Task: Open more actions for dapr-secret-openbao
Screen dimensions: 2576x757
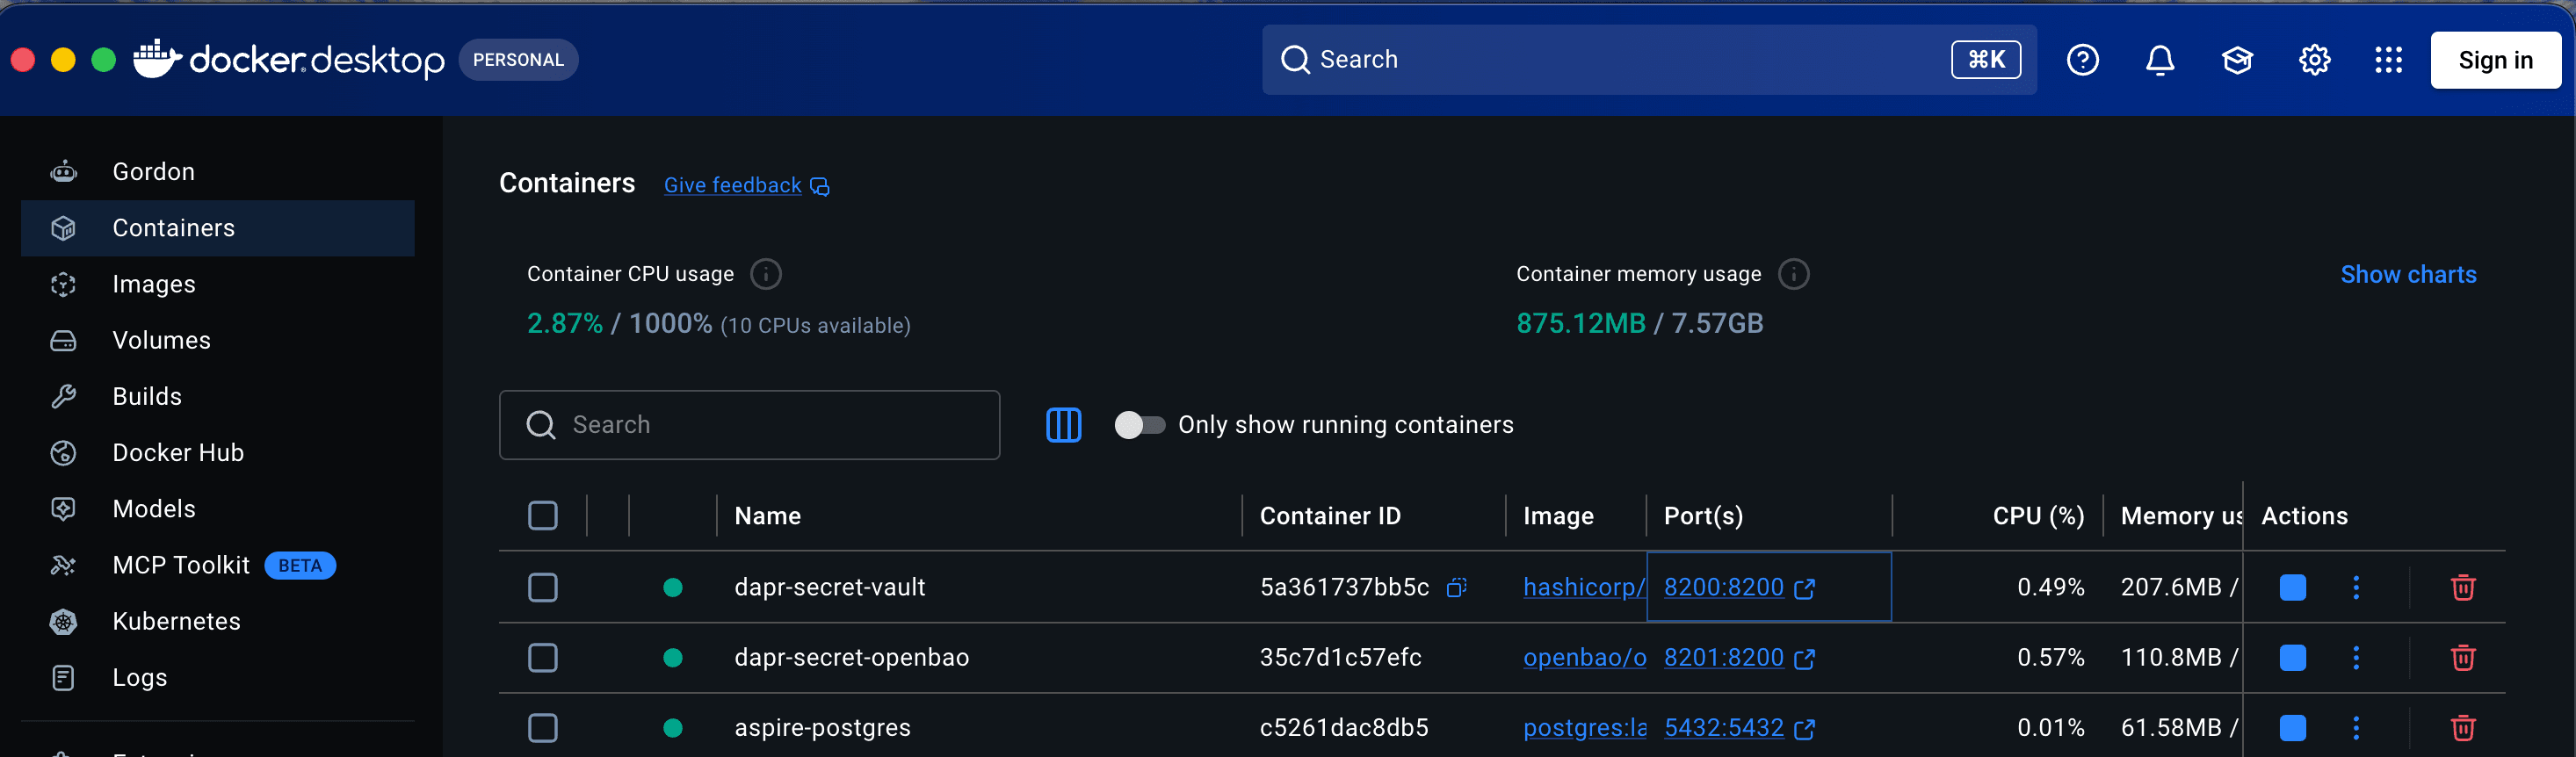Action: tap(2355, 658)
